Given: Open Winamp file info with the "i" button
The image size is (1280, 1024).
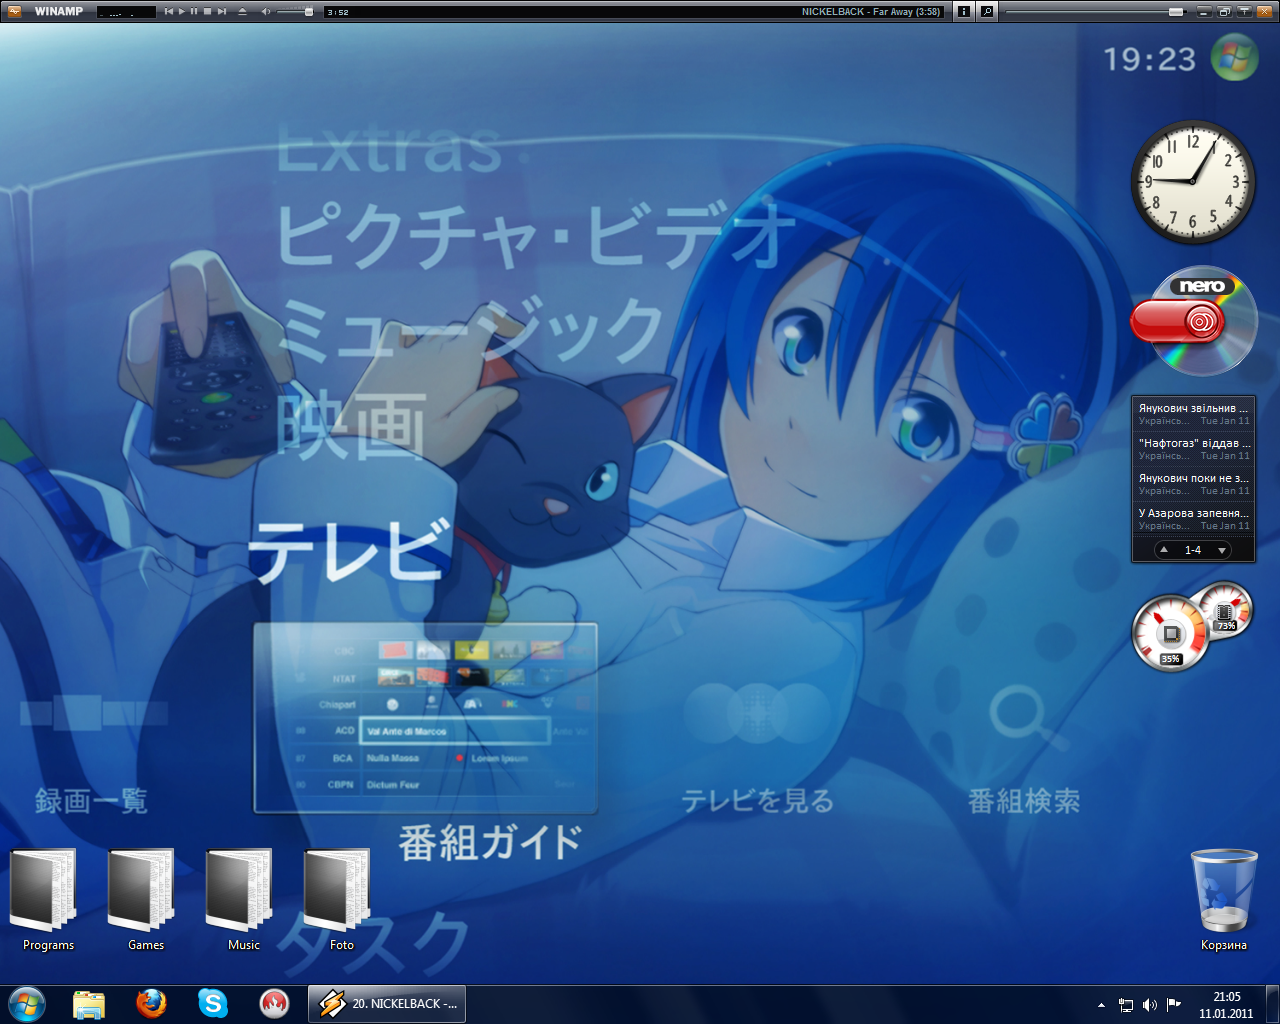Looking at the screenshot, I should click(964, 12).
